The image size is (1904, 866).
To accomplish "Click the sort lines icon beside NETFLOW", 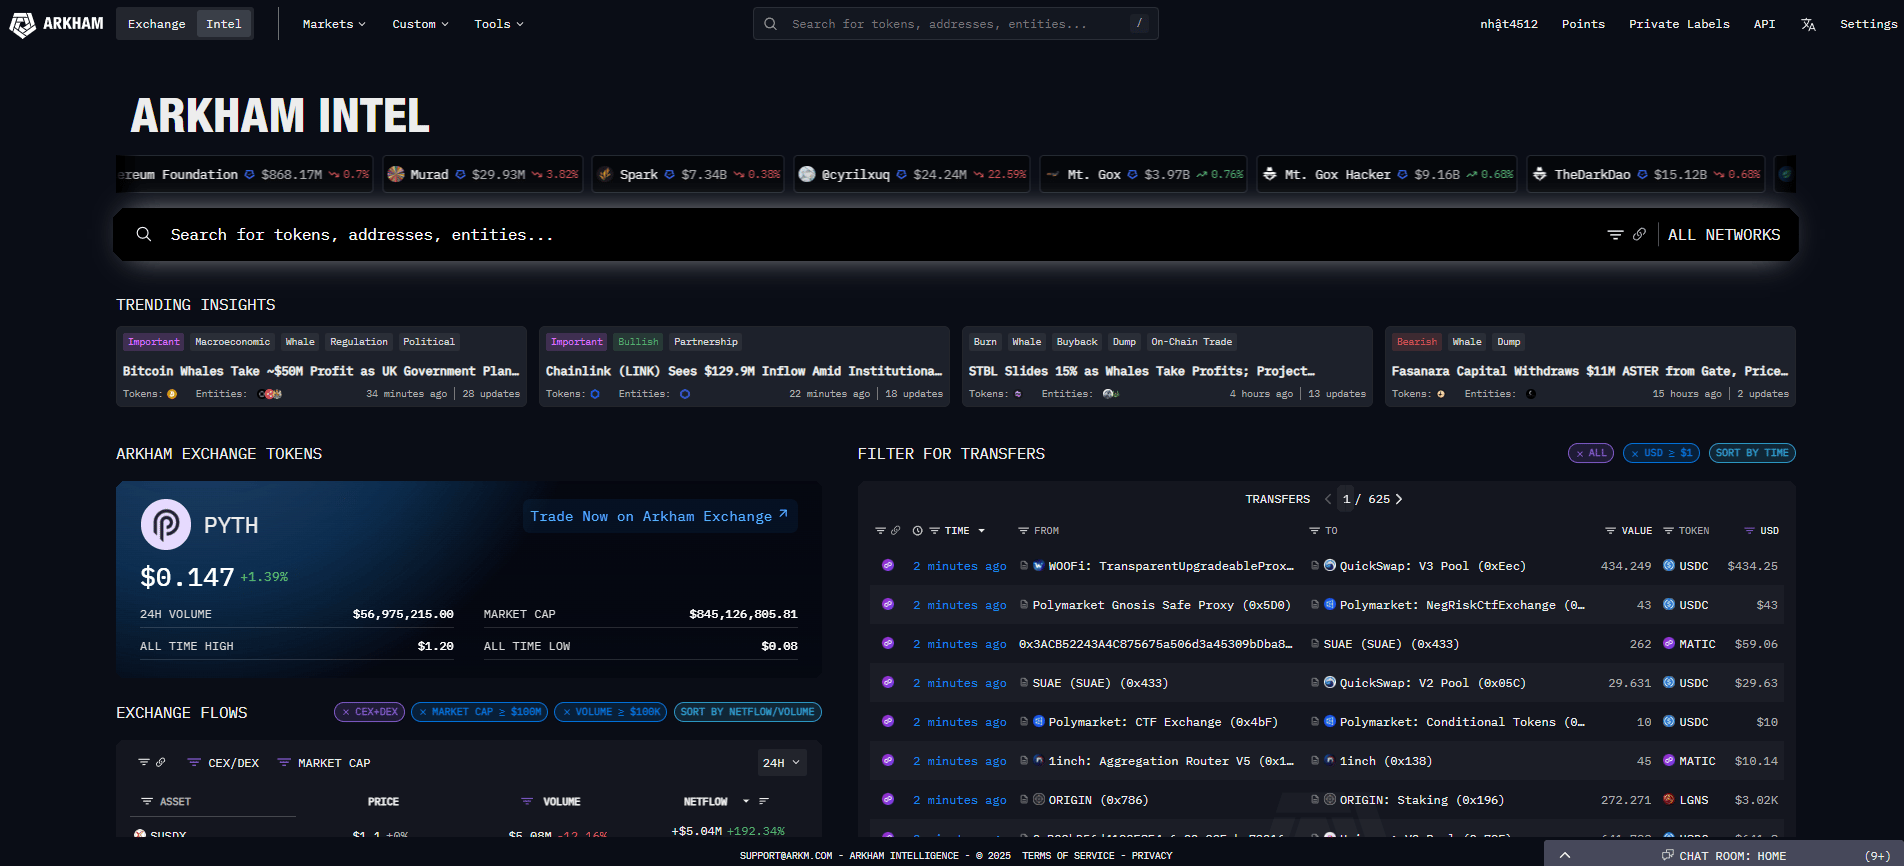I will point(764,801).
